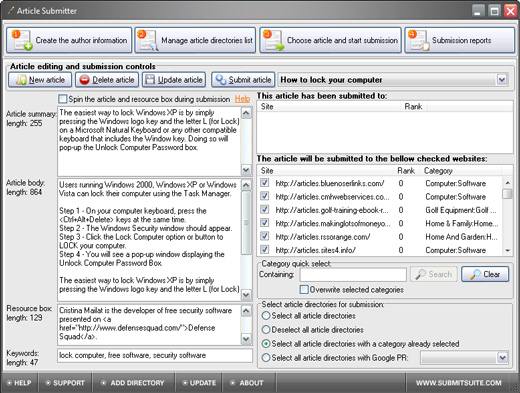Click the Submit article button
The height and width of the screenshot is (393, 520).
(243, 80)
